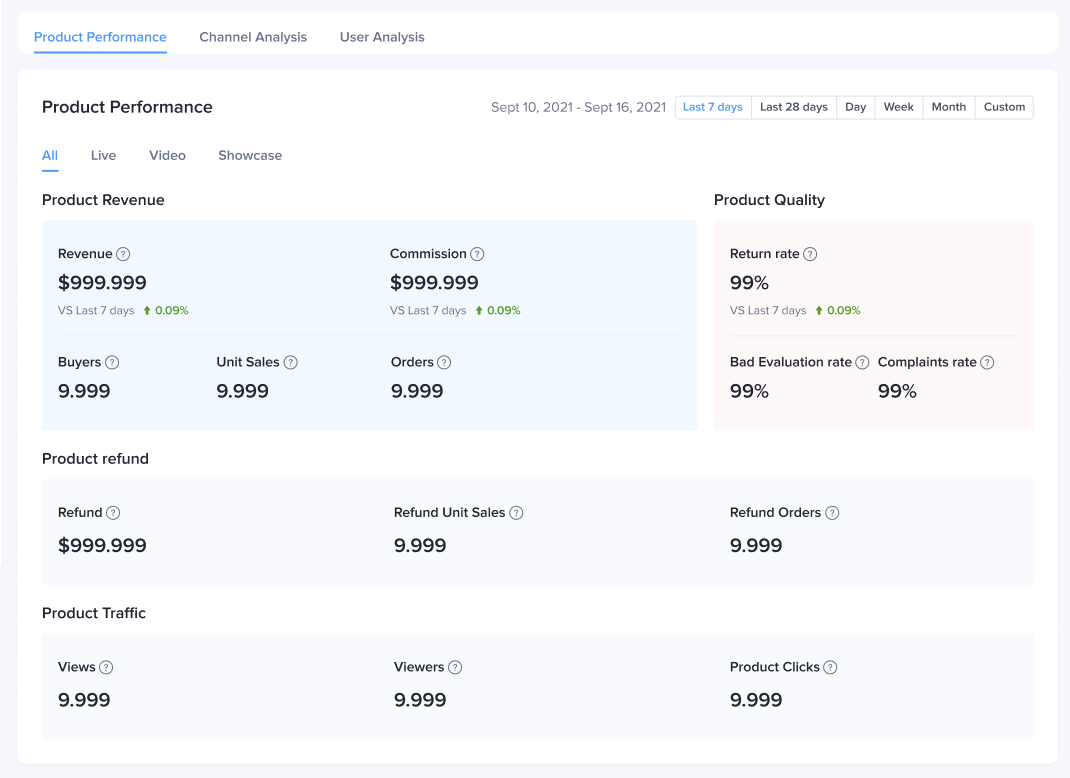Click the Buyers question mark icon
This screenshot has width=1070, height=778.
[112, 363]
